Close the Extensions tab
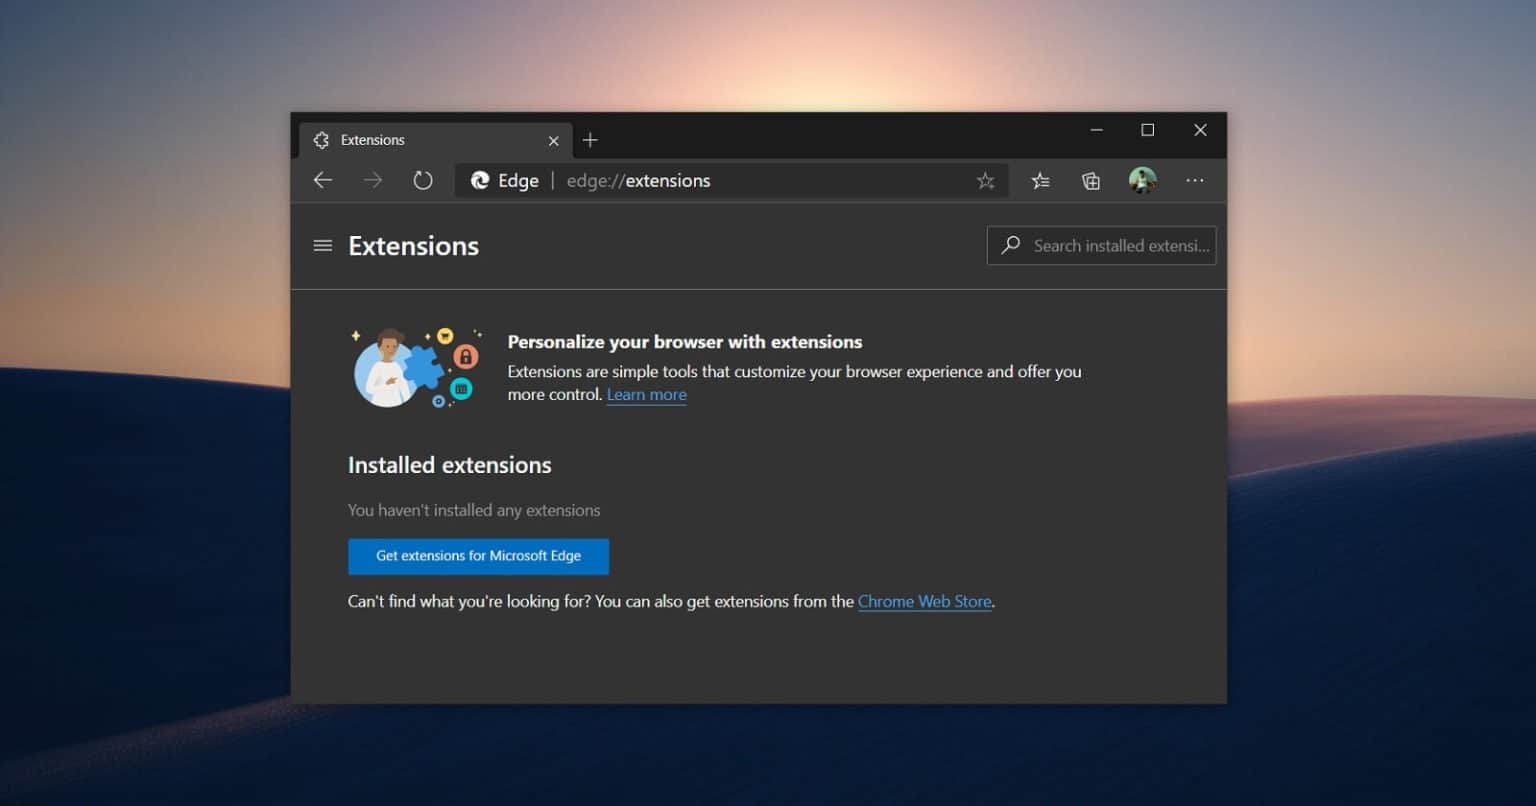Screen dimensions: 1536x806 553,141
